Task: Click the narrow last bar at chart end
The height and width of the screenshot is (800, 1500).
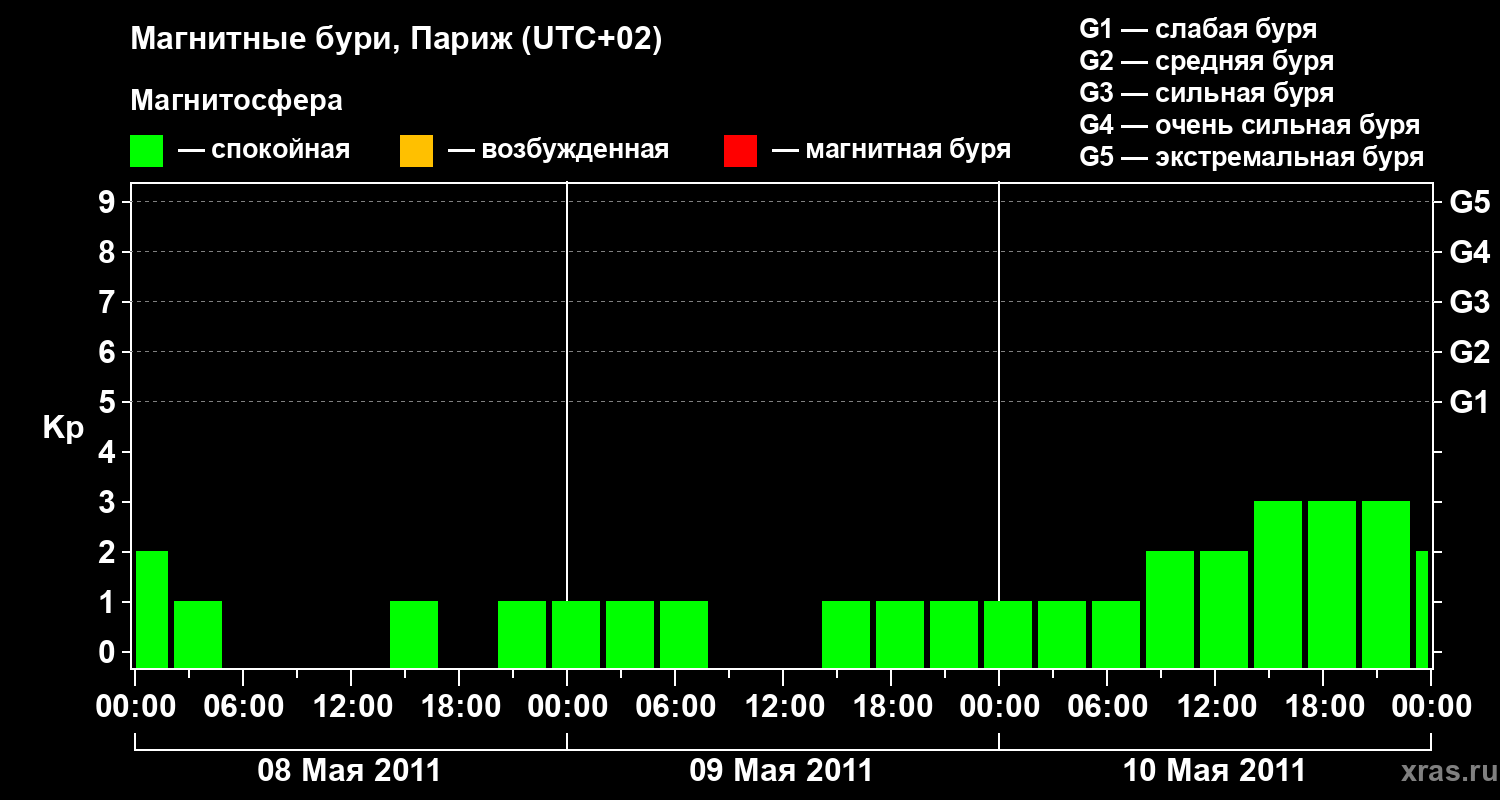Action: tap(1422, 609)
